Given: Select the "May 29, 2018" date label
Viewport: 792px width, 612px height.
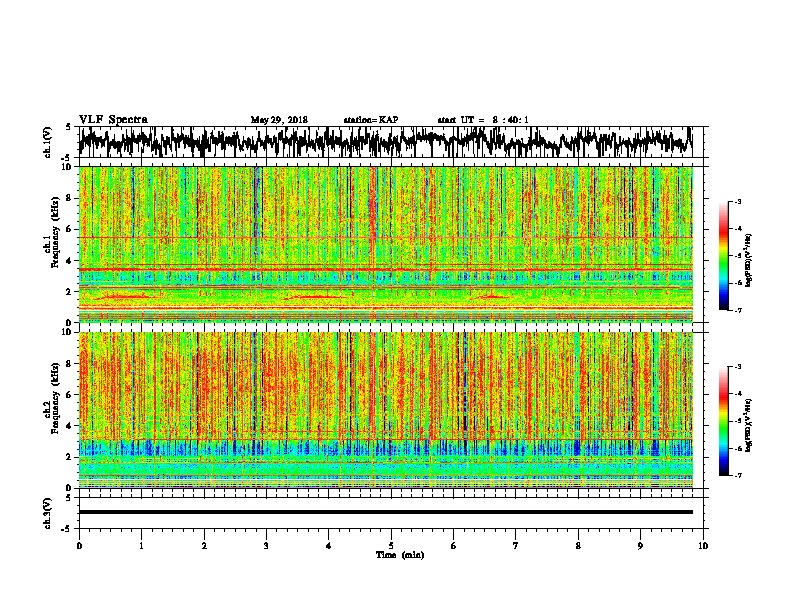Looking at the screenshot, I should 279,120.
